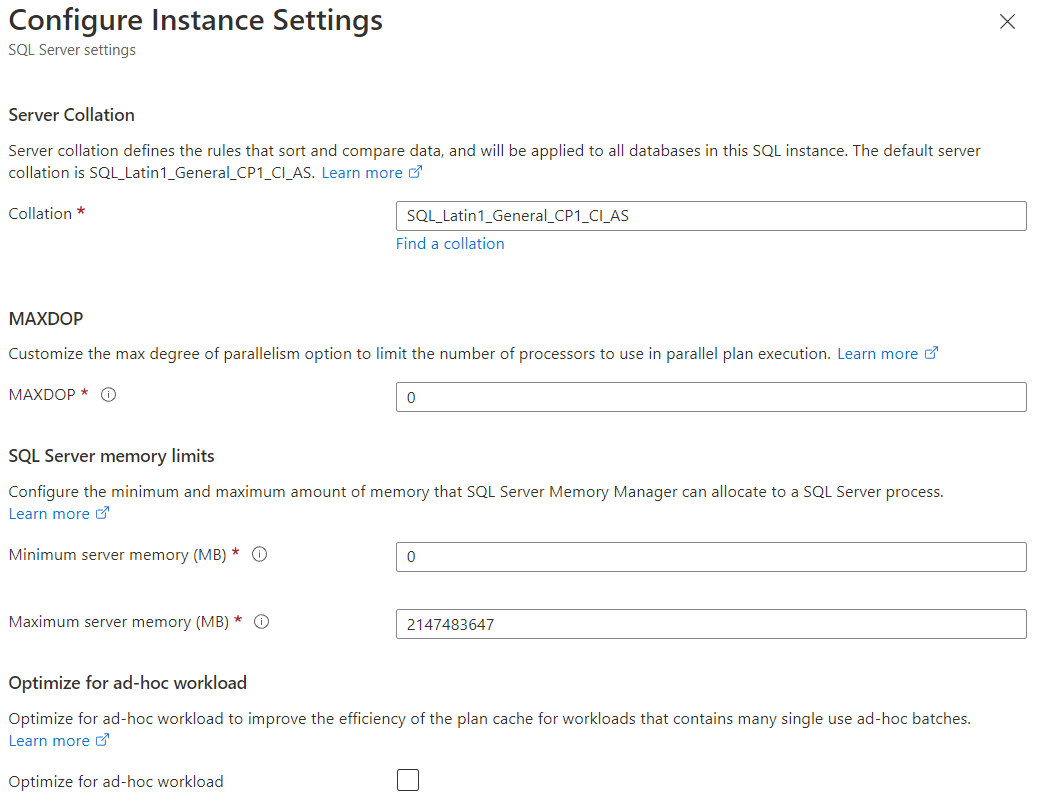Open Learn more link in MAXDOP description
This screenshot has width=1037, height=808.
tap(877, 354)
